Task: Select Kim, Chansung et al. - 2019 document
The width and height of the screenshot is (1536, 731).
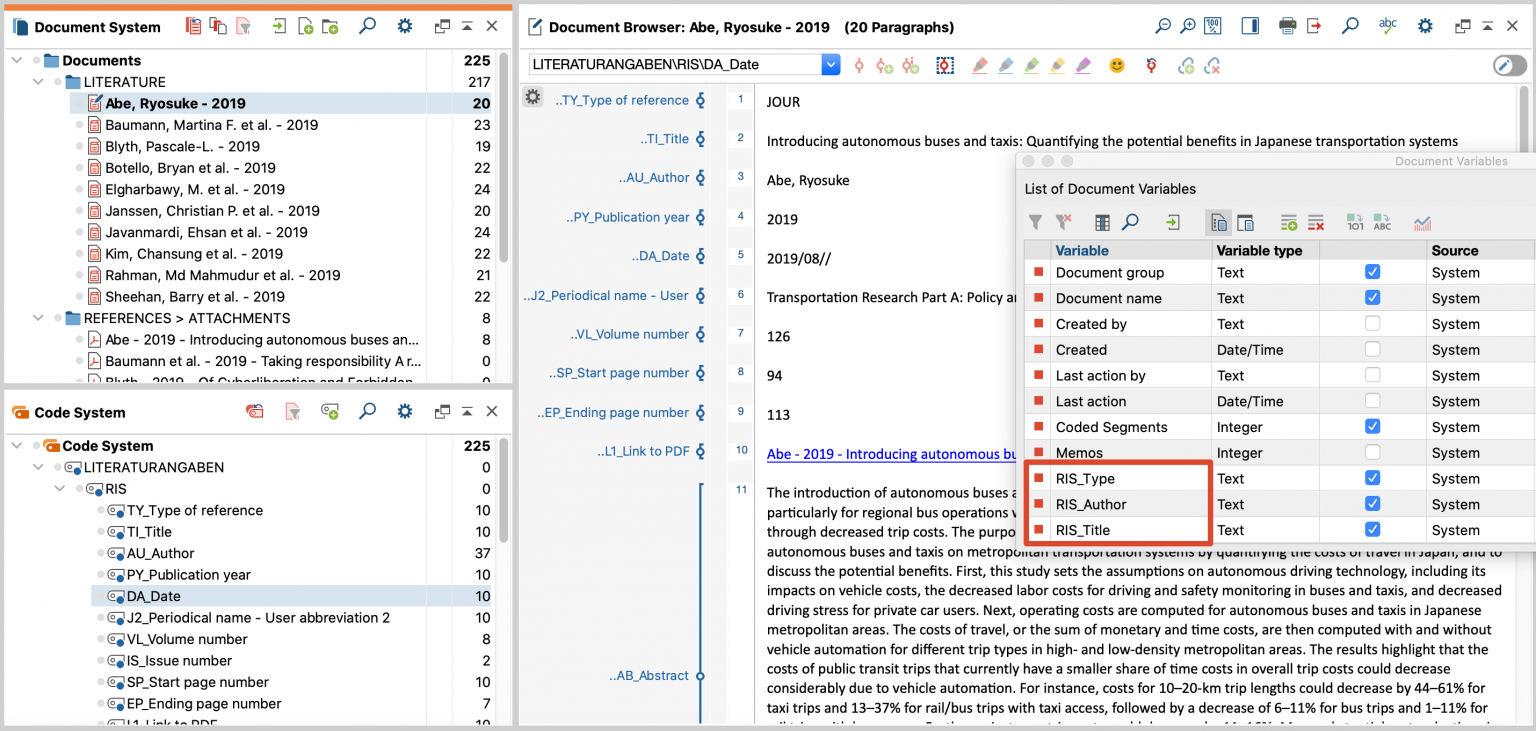Action: tap(194, 254)
